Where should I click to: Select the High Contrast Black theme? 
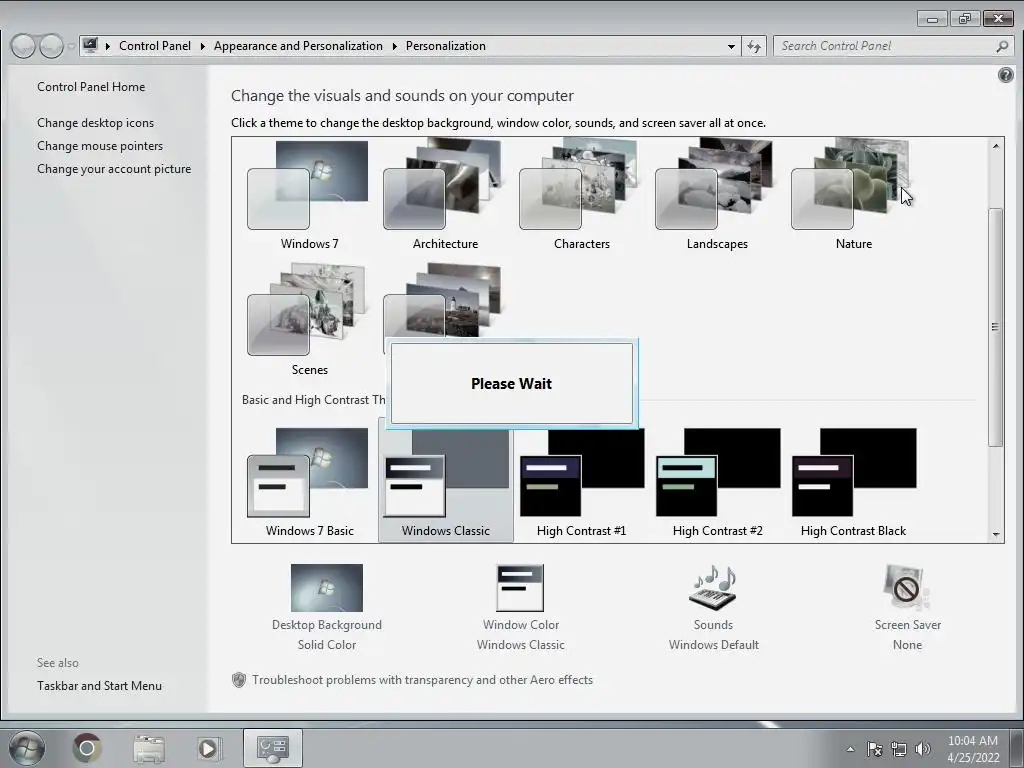(854, 483)
